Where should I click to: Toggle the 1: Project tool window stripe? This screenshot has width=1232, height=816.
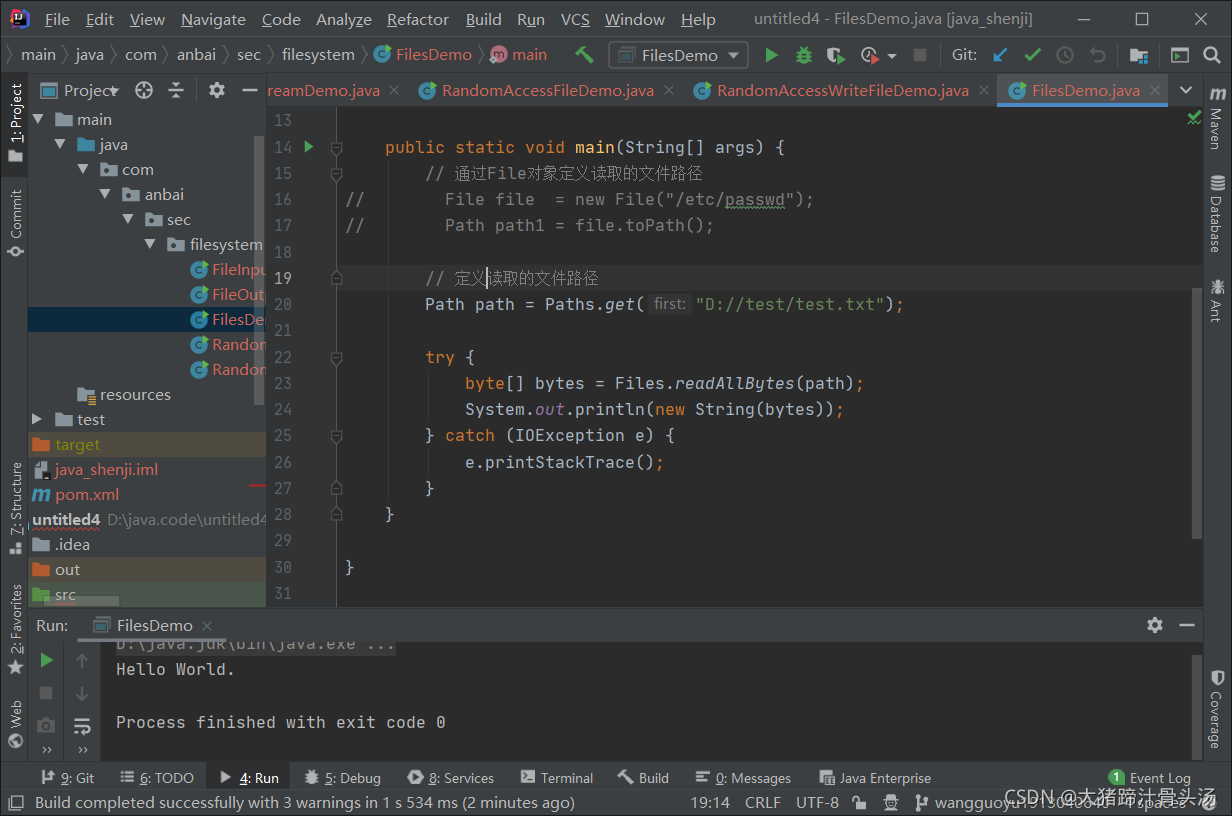pyautogui.click(x=15, y=122)
